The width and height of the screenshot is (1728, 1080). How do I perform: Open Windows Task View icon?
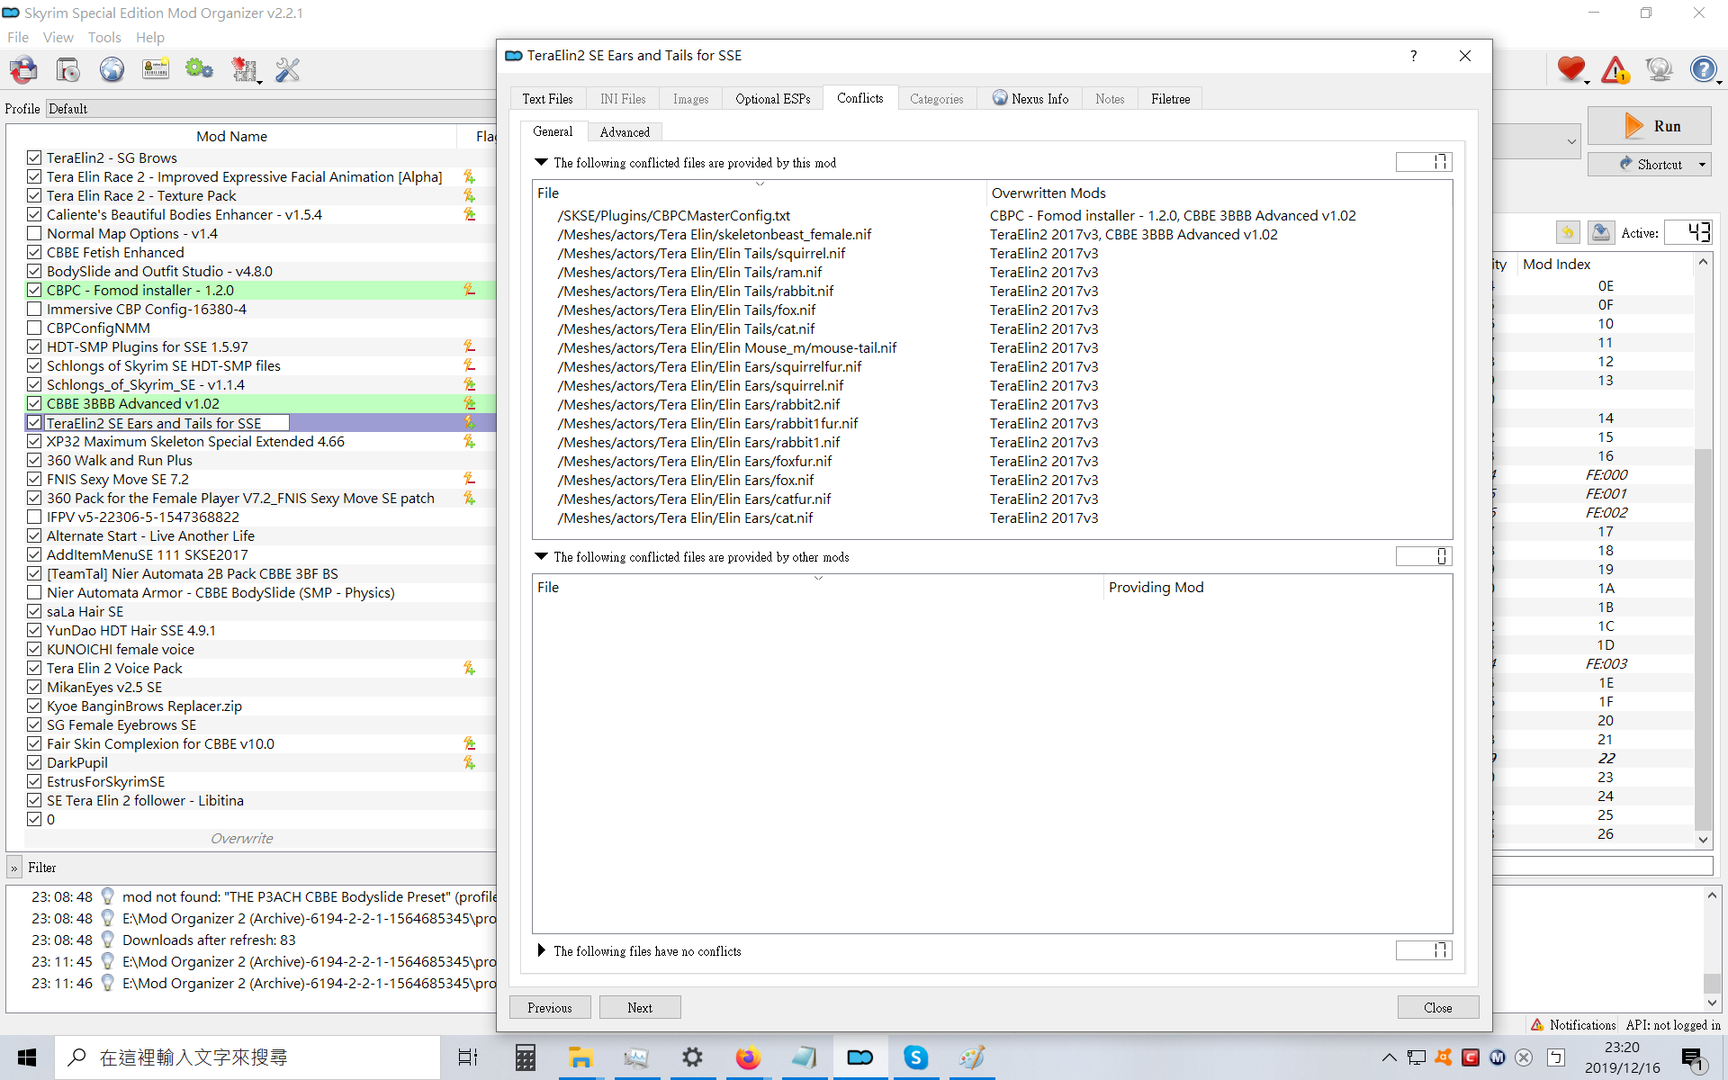pos(467,1057)
